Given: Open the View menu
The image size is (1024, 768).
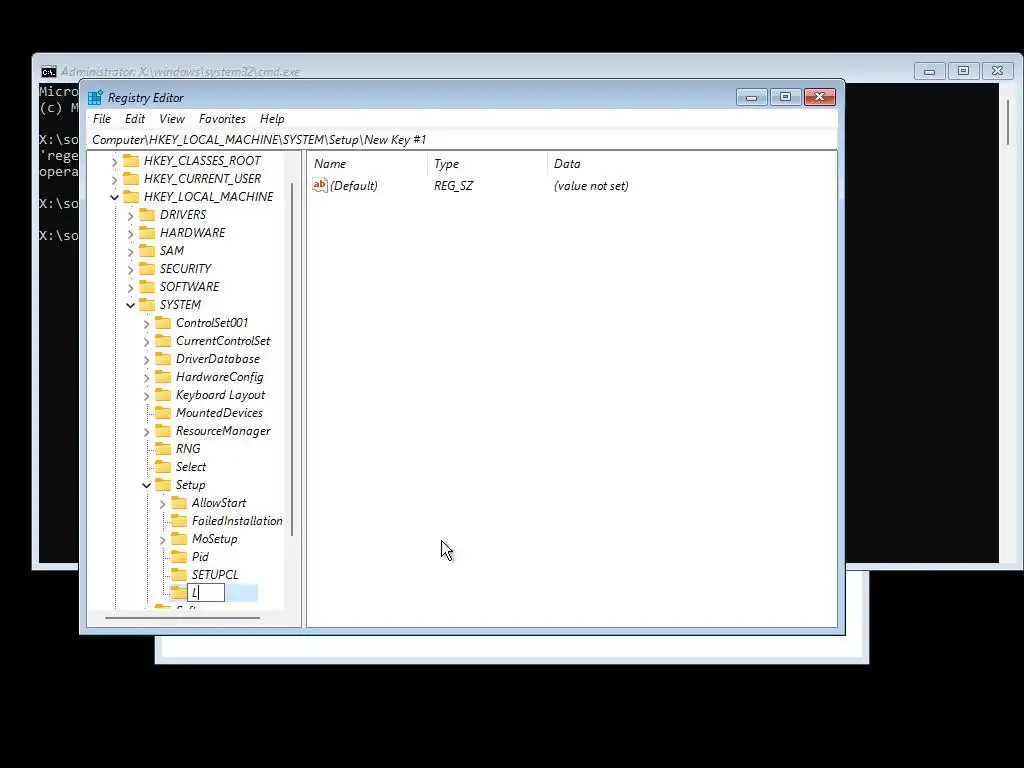Looking at the screenshot, I should 172,119.
